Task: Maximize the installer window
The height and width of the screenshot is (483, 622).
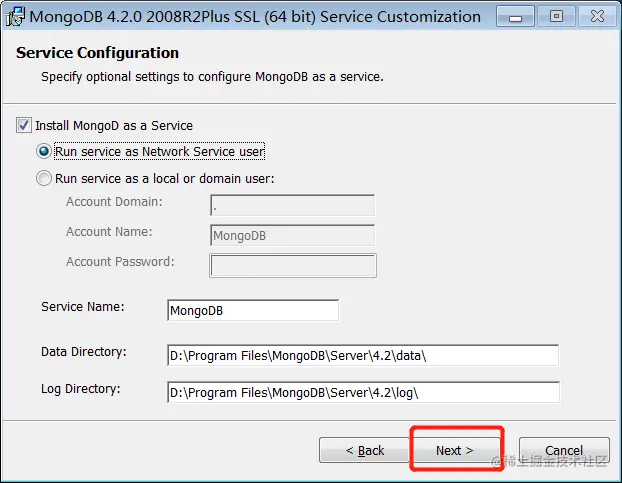Action: 556,16
